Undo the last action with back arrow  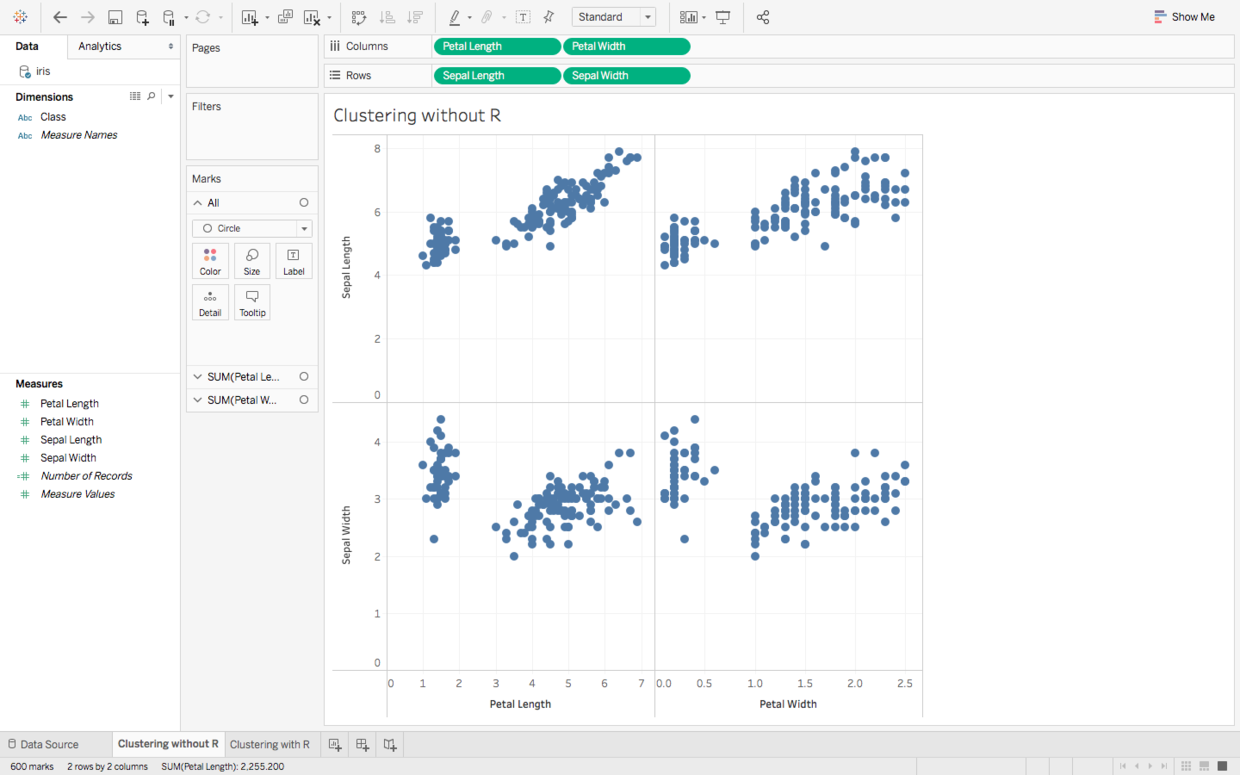[60, 17]
